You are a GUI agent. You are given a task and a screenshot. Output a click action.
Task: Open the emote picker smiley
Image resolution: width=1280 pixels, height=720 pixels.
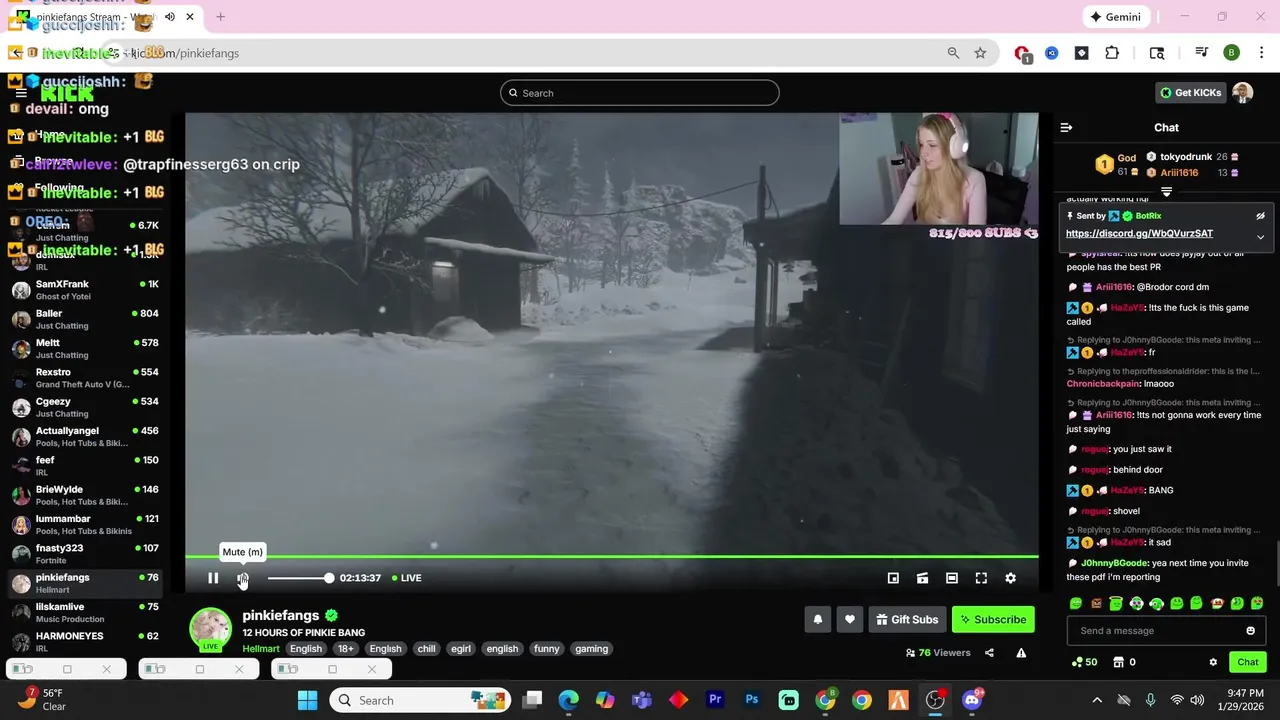pos(1250,631)
